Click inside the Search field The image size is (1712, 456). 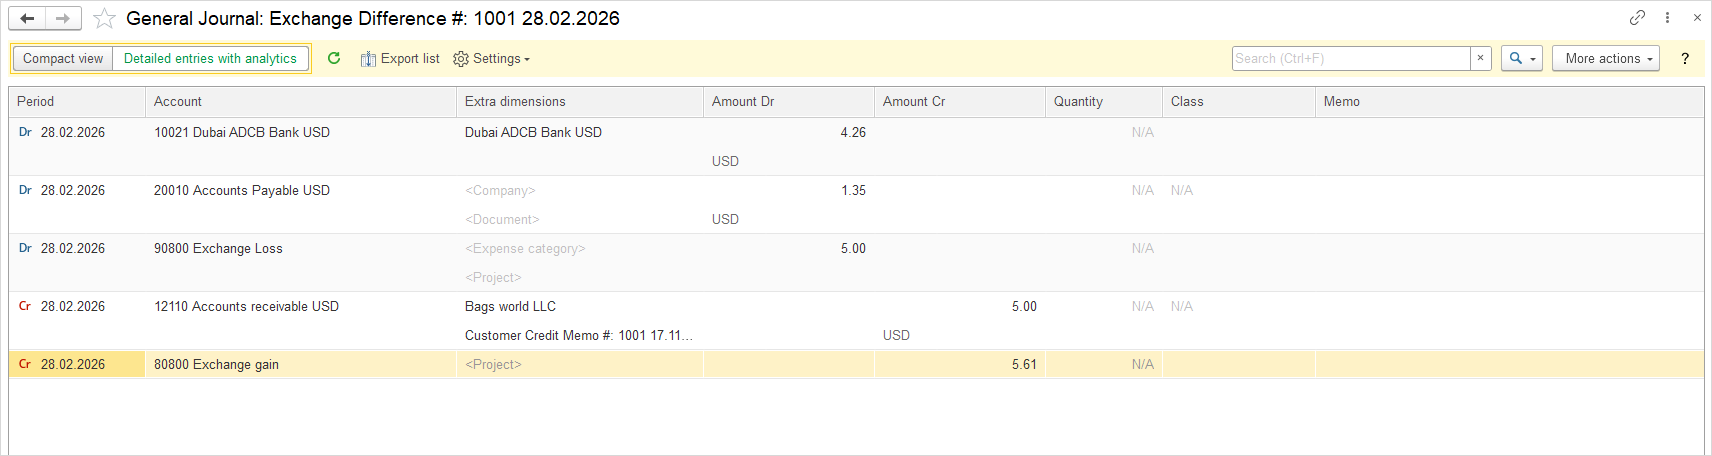pos(1350,58)
